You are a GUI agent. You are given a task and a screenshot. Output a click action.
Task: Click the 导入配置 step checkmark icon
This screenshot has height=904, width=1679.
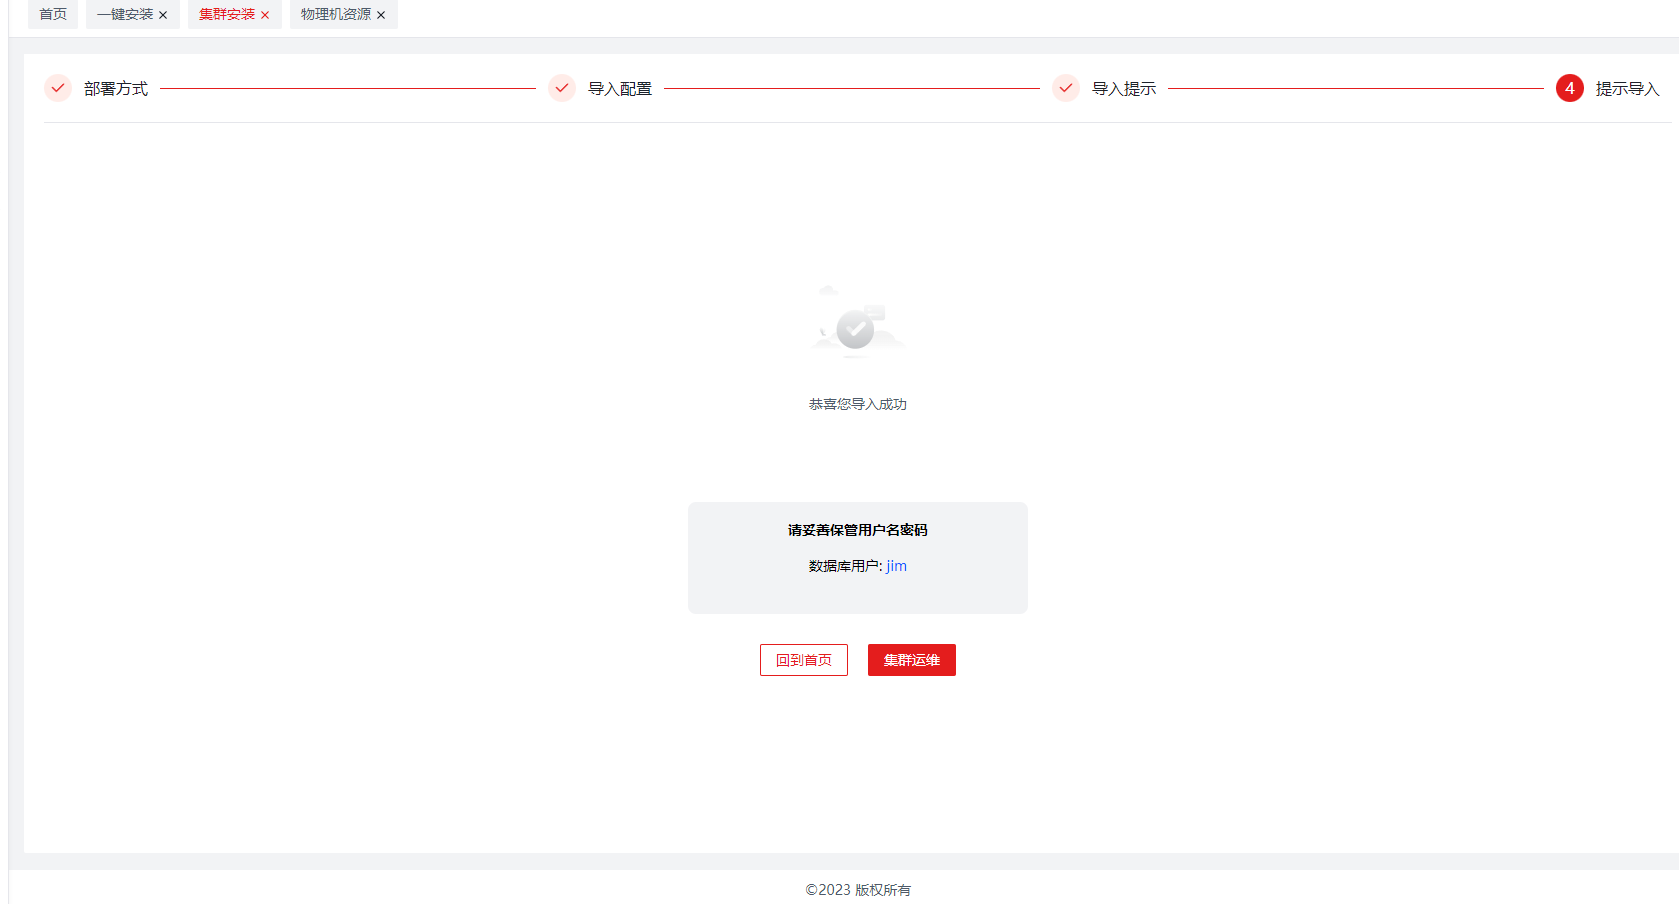[562, 88]
